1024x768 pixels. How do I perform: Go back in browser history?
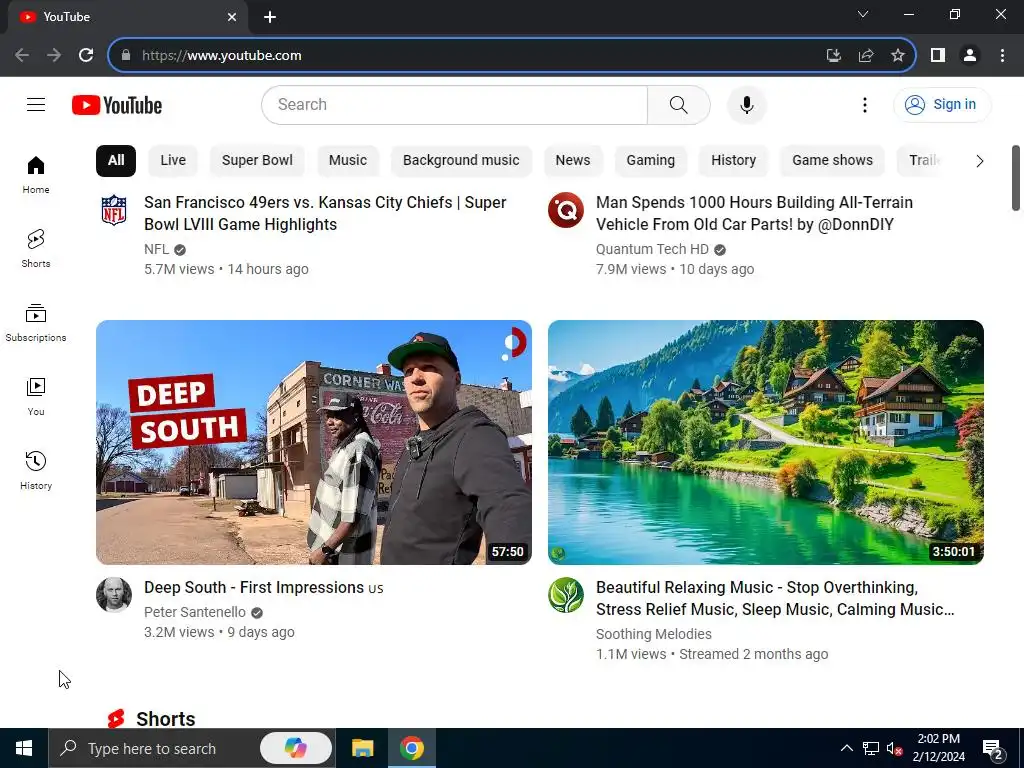[22, 55]
